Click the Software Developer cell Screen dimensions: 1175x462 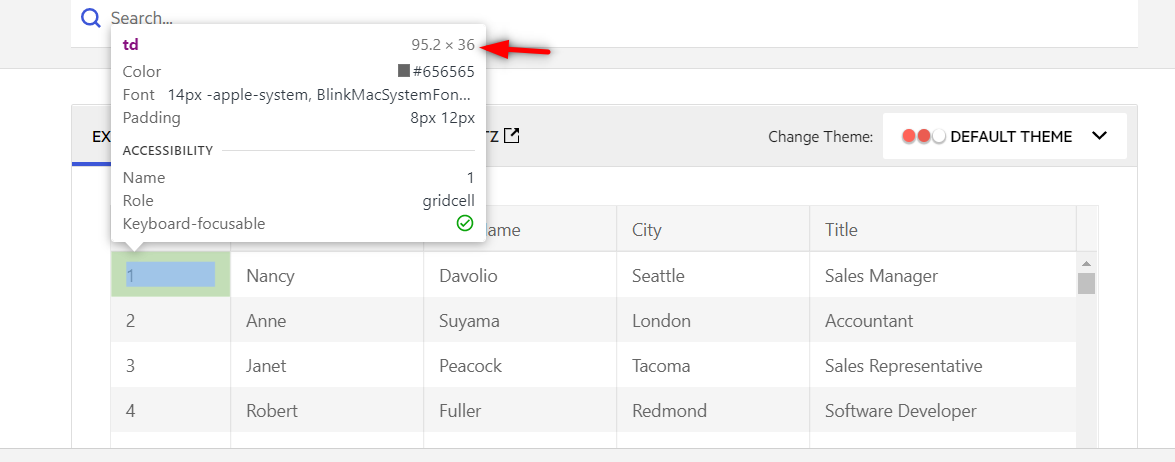900,411
